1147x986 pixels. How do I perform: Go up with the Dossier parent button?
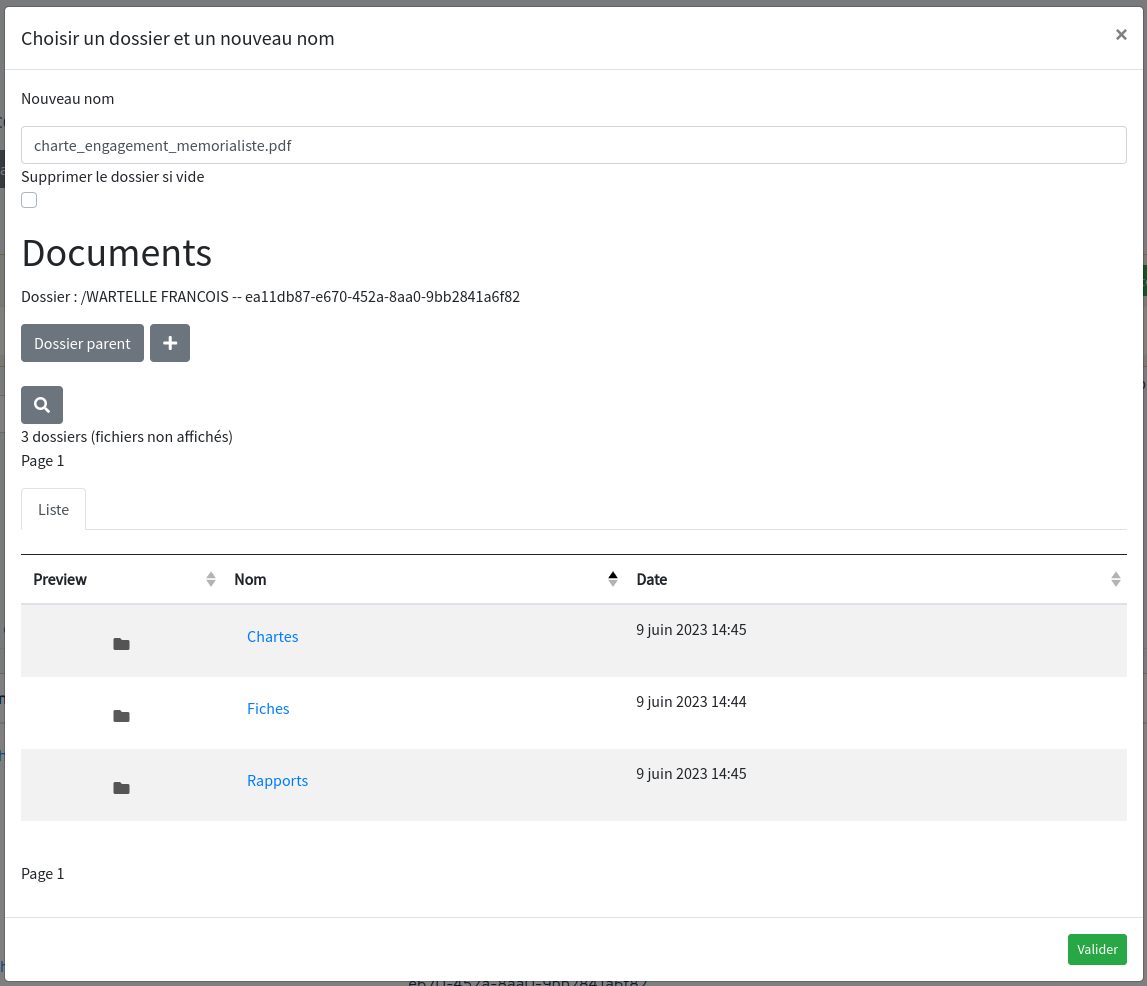(82, 343)
